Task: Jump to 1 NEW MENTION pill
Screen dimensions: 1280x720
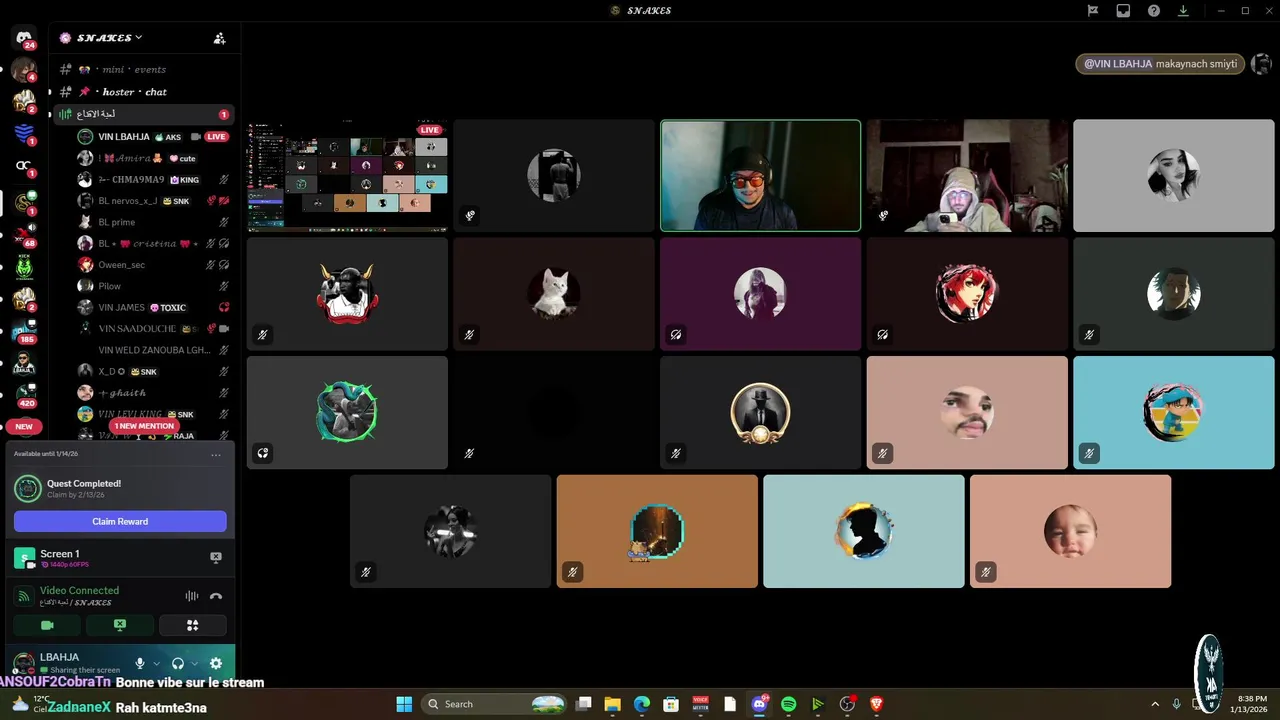Action: [144, 426]
